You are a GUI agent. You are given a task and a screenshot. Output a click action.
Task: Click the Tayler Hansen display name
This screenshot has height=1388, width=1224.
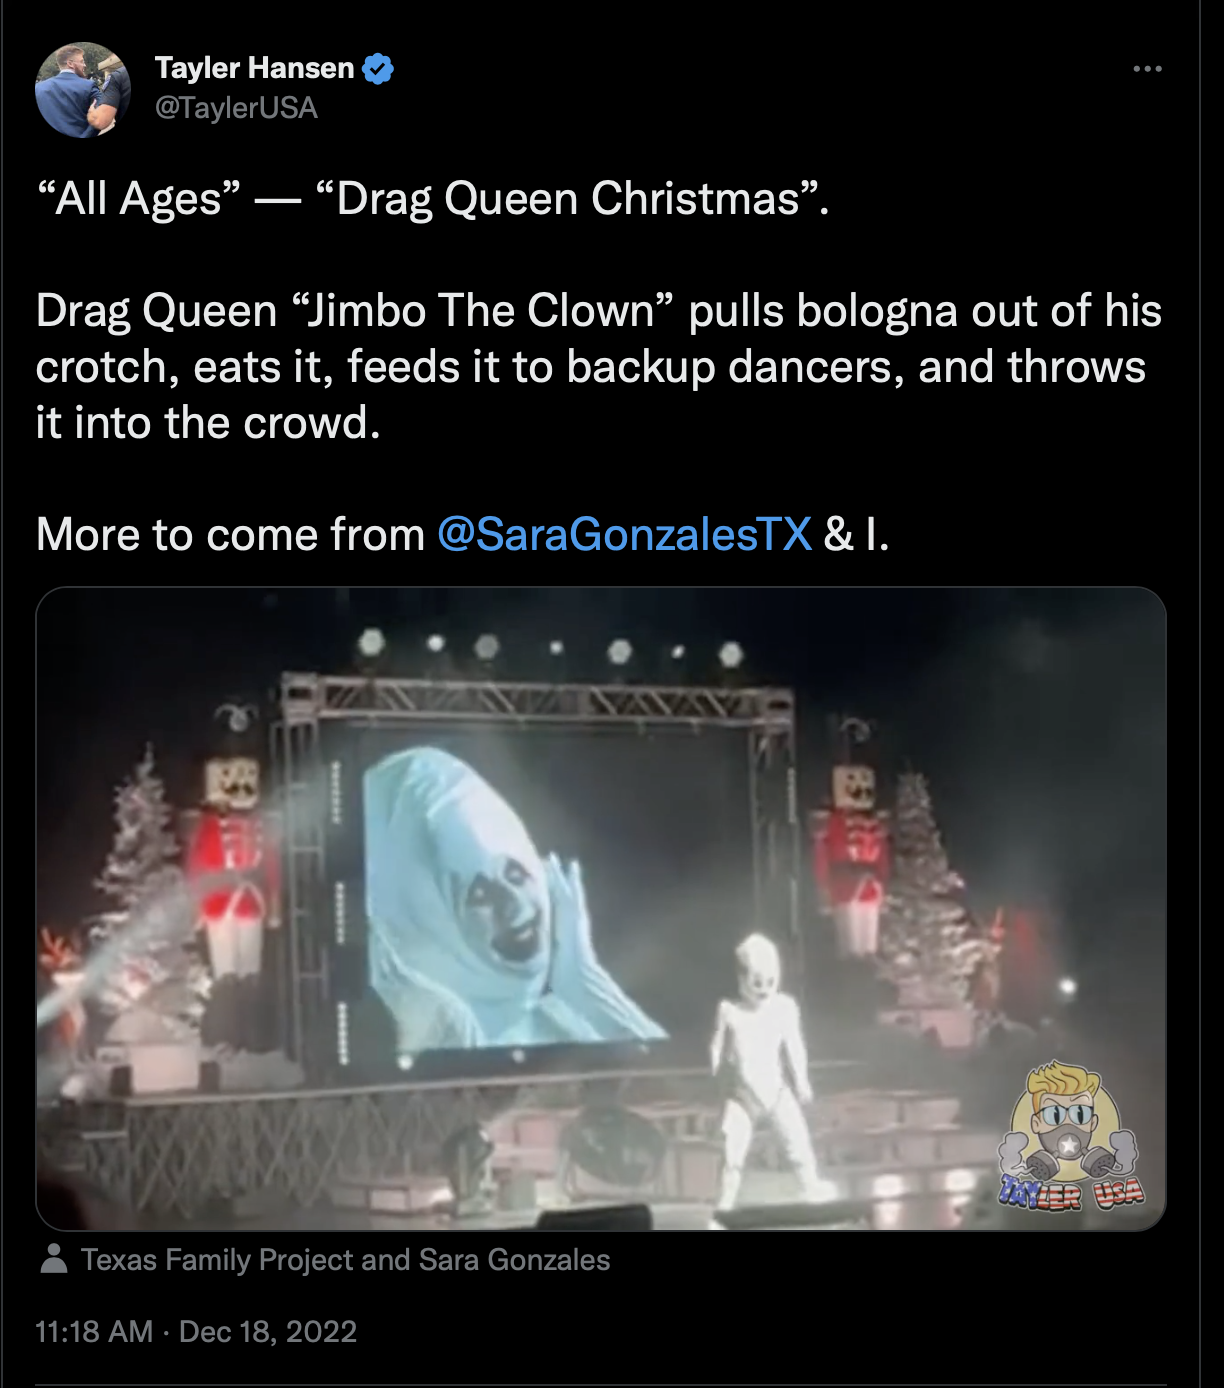point(254,68)
